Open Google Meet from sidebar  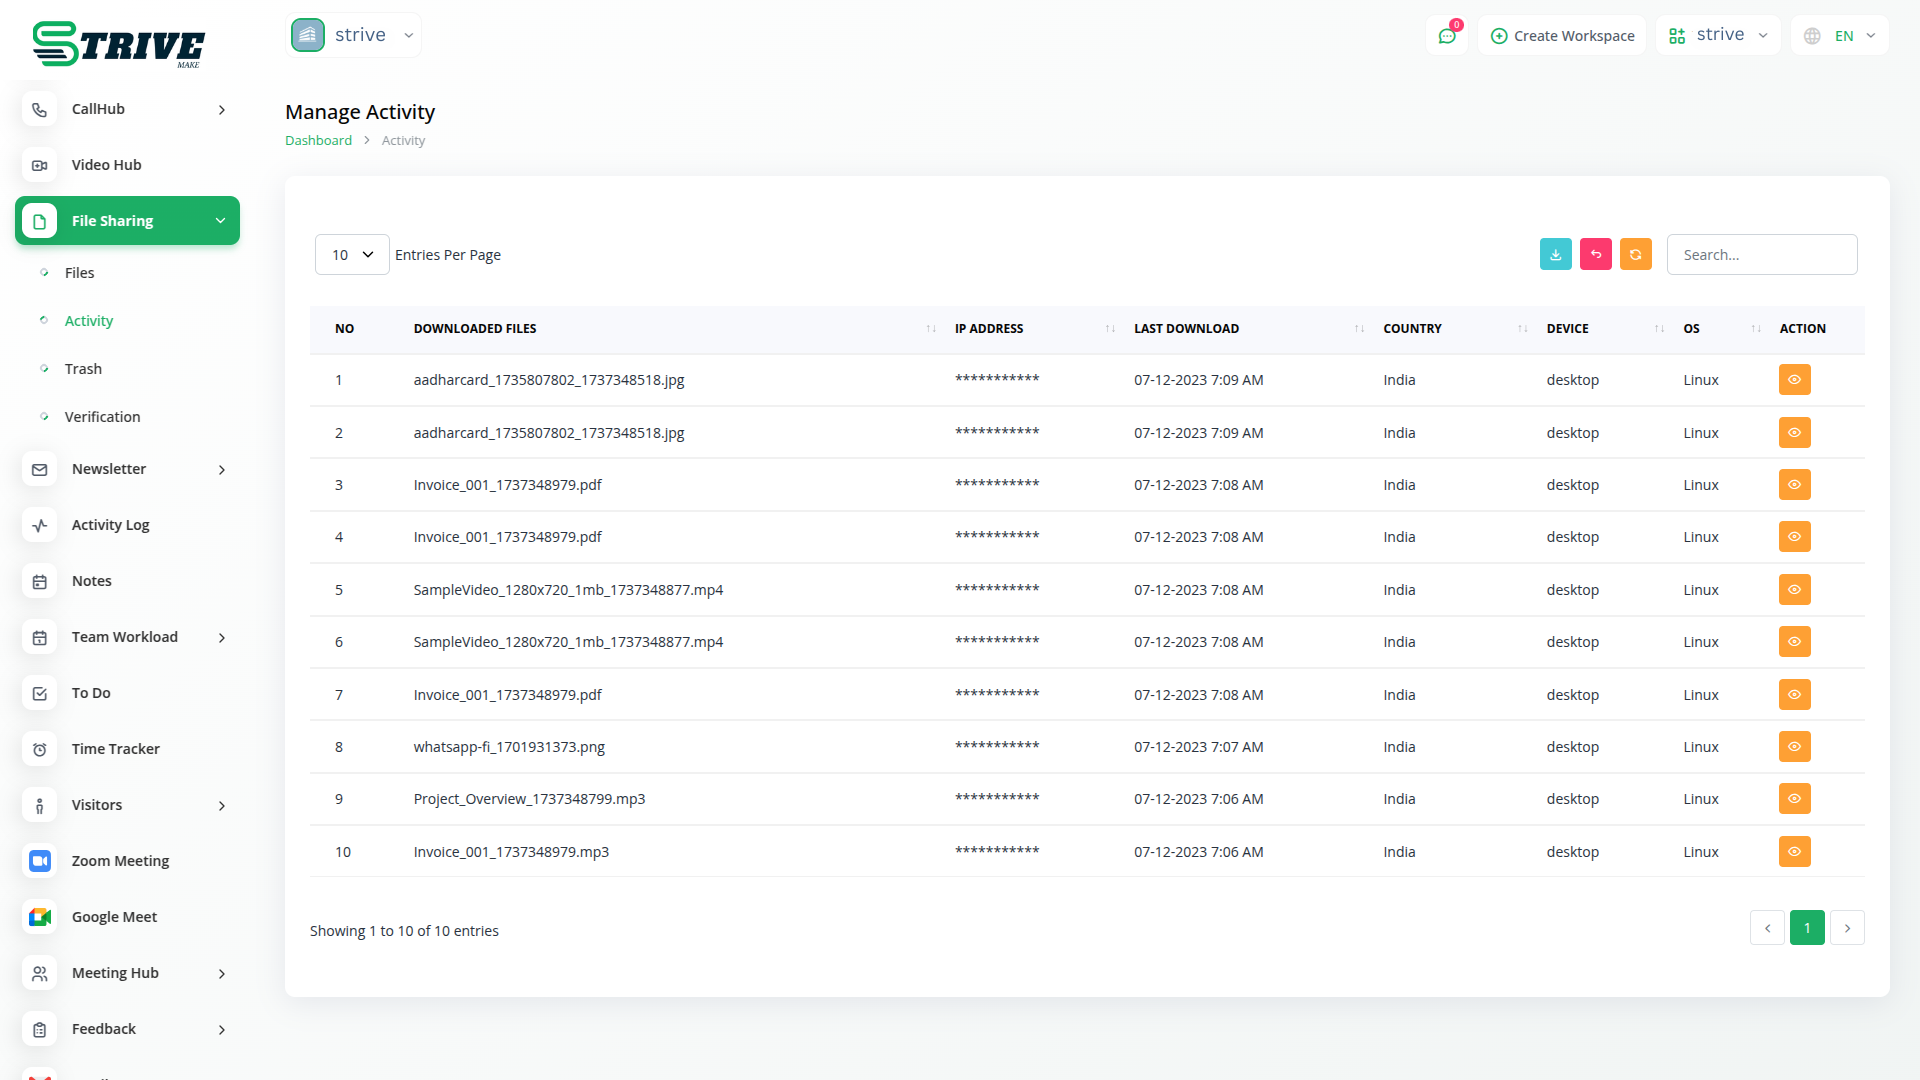(114, 917)
